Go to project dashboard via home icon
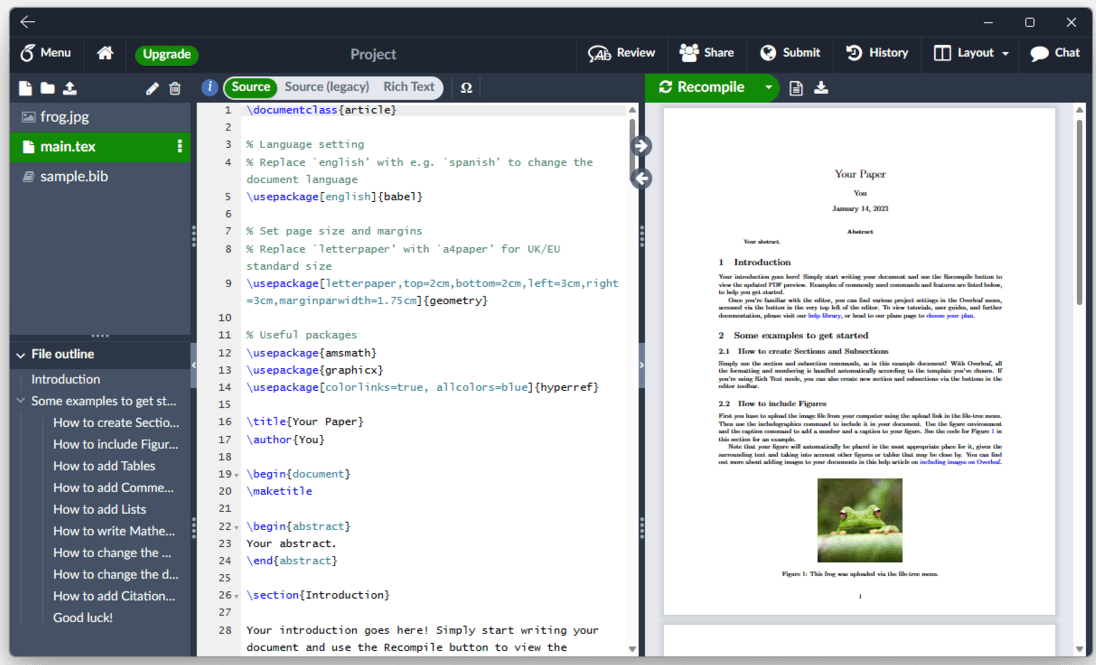Screen dimensions: 1096x665 [104, 53]
